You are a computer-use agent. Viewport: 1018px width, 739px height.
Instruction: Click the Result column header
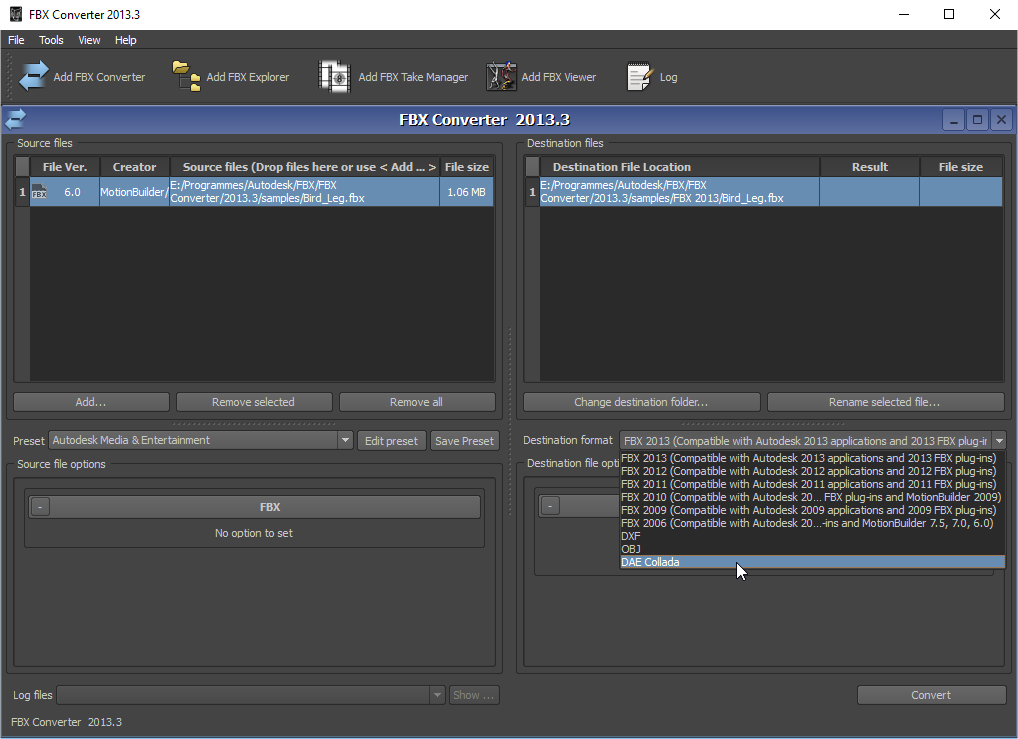click(x=870, y=167)
